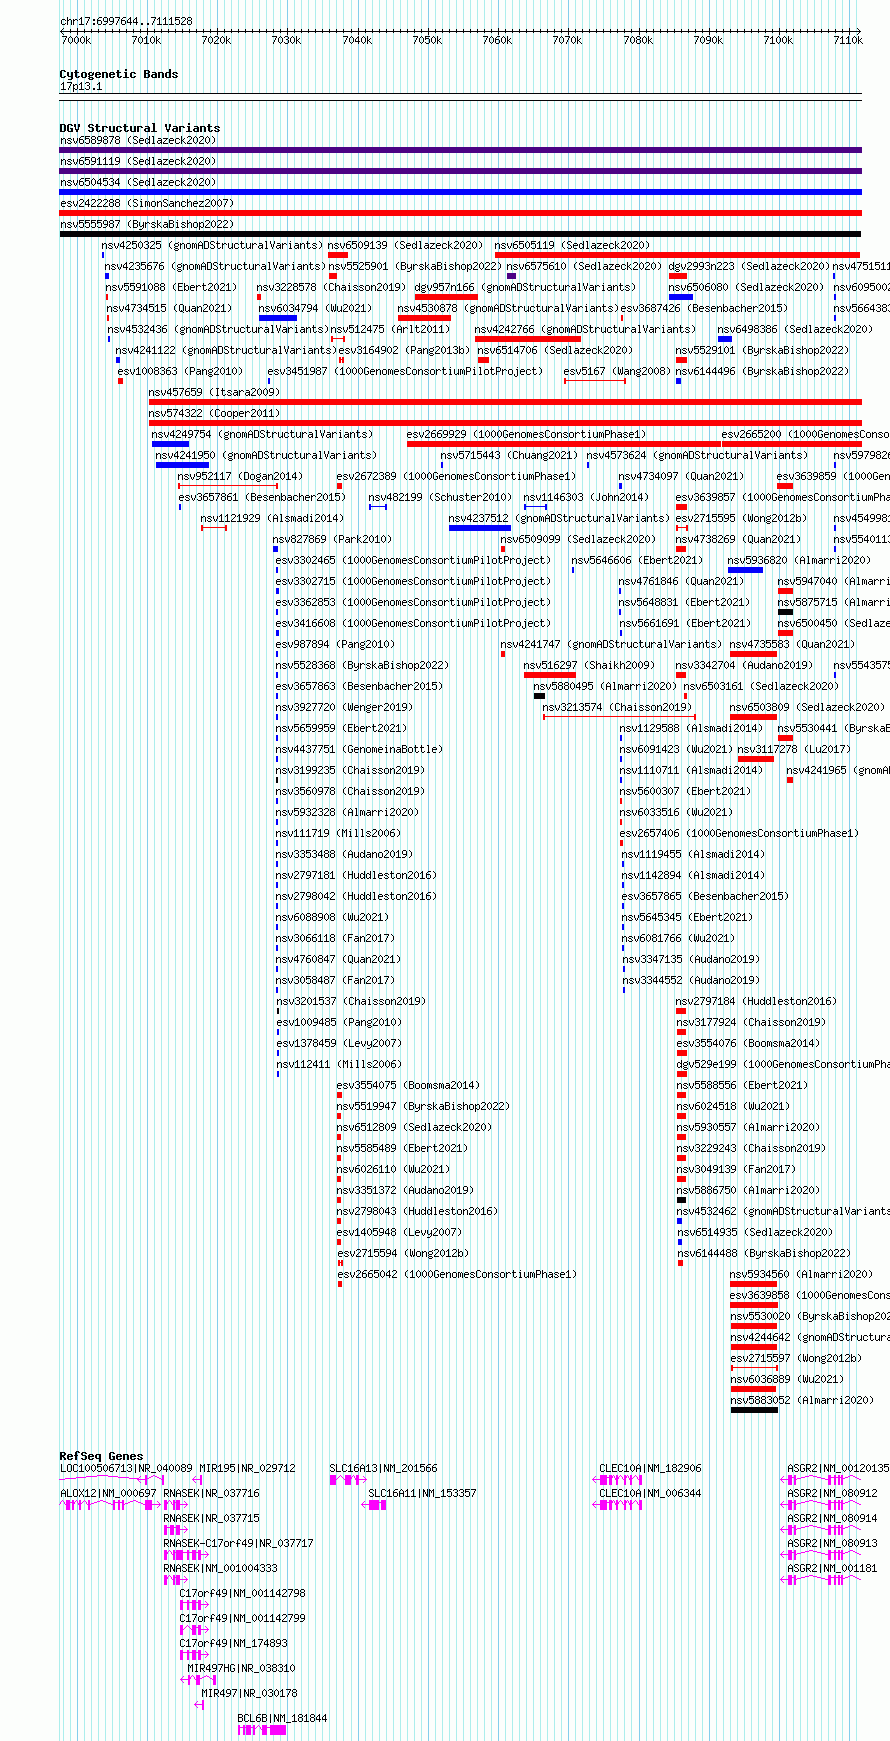This screenshot has height=1741, width=890.
Task: Select nsv952117 (Dogan2014) variant span
Action: (x=228, y=486)
